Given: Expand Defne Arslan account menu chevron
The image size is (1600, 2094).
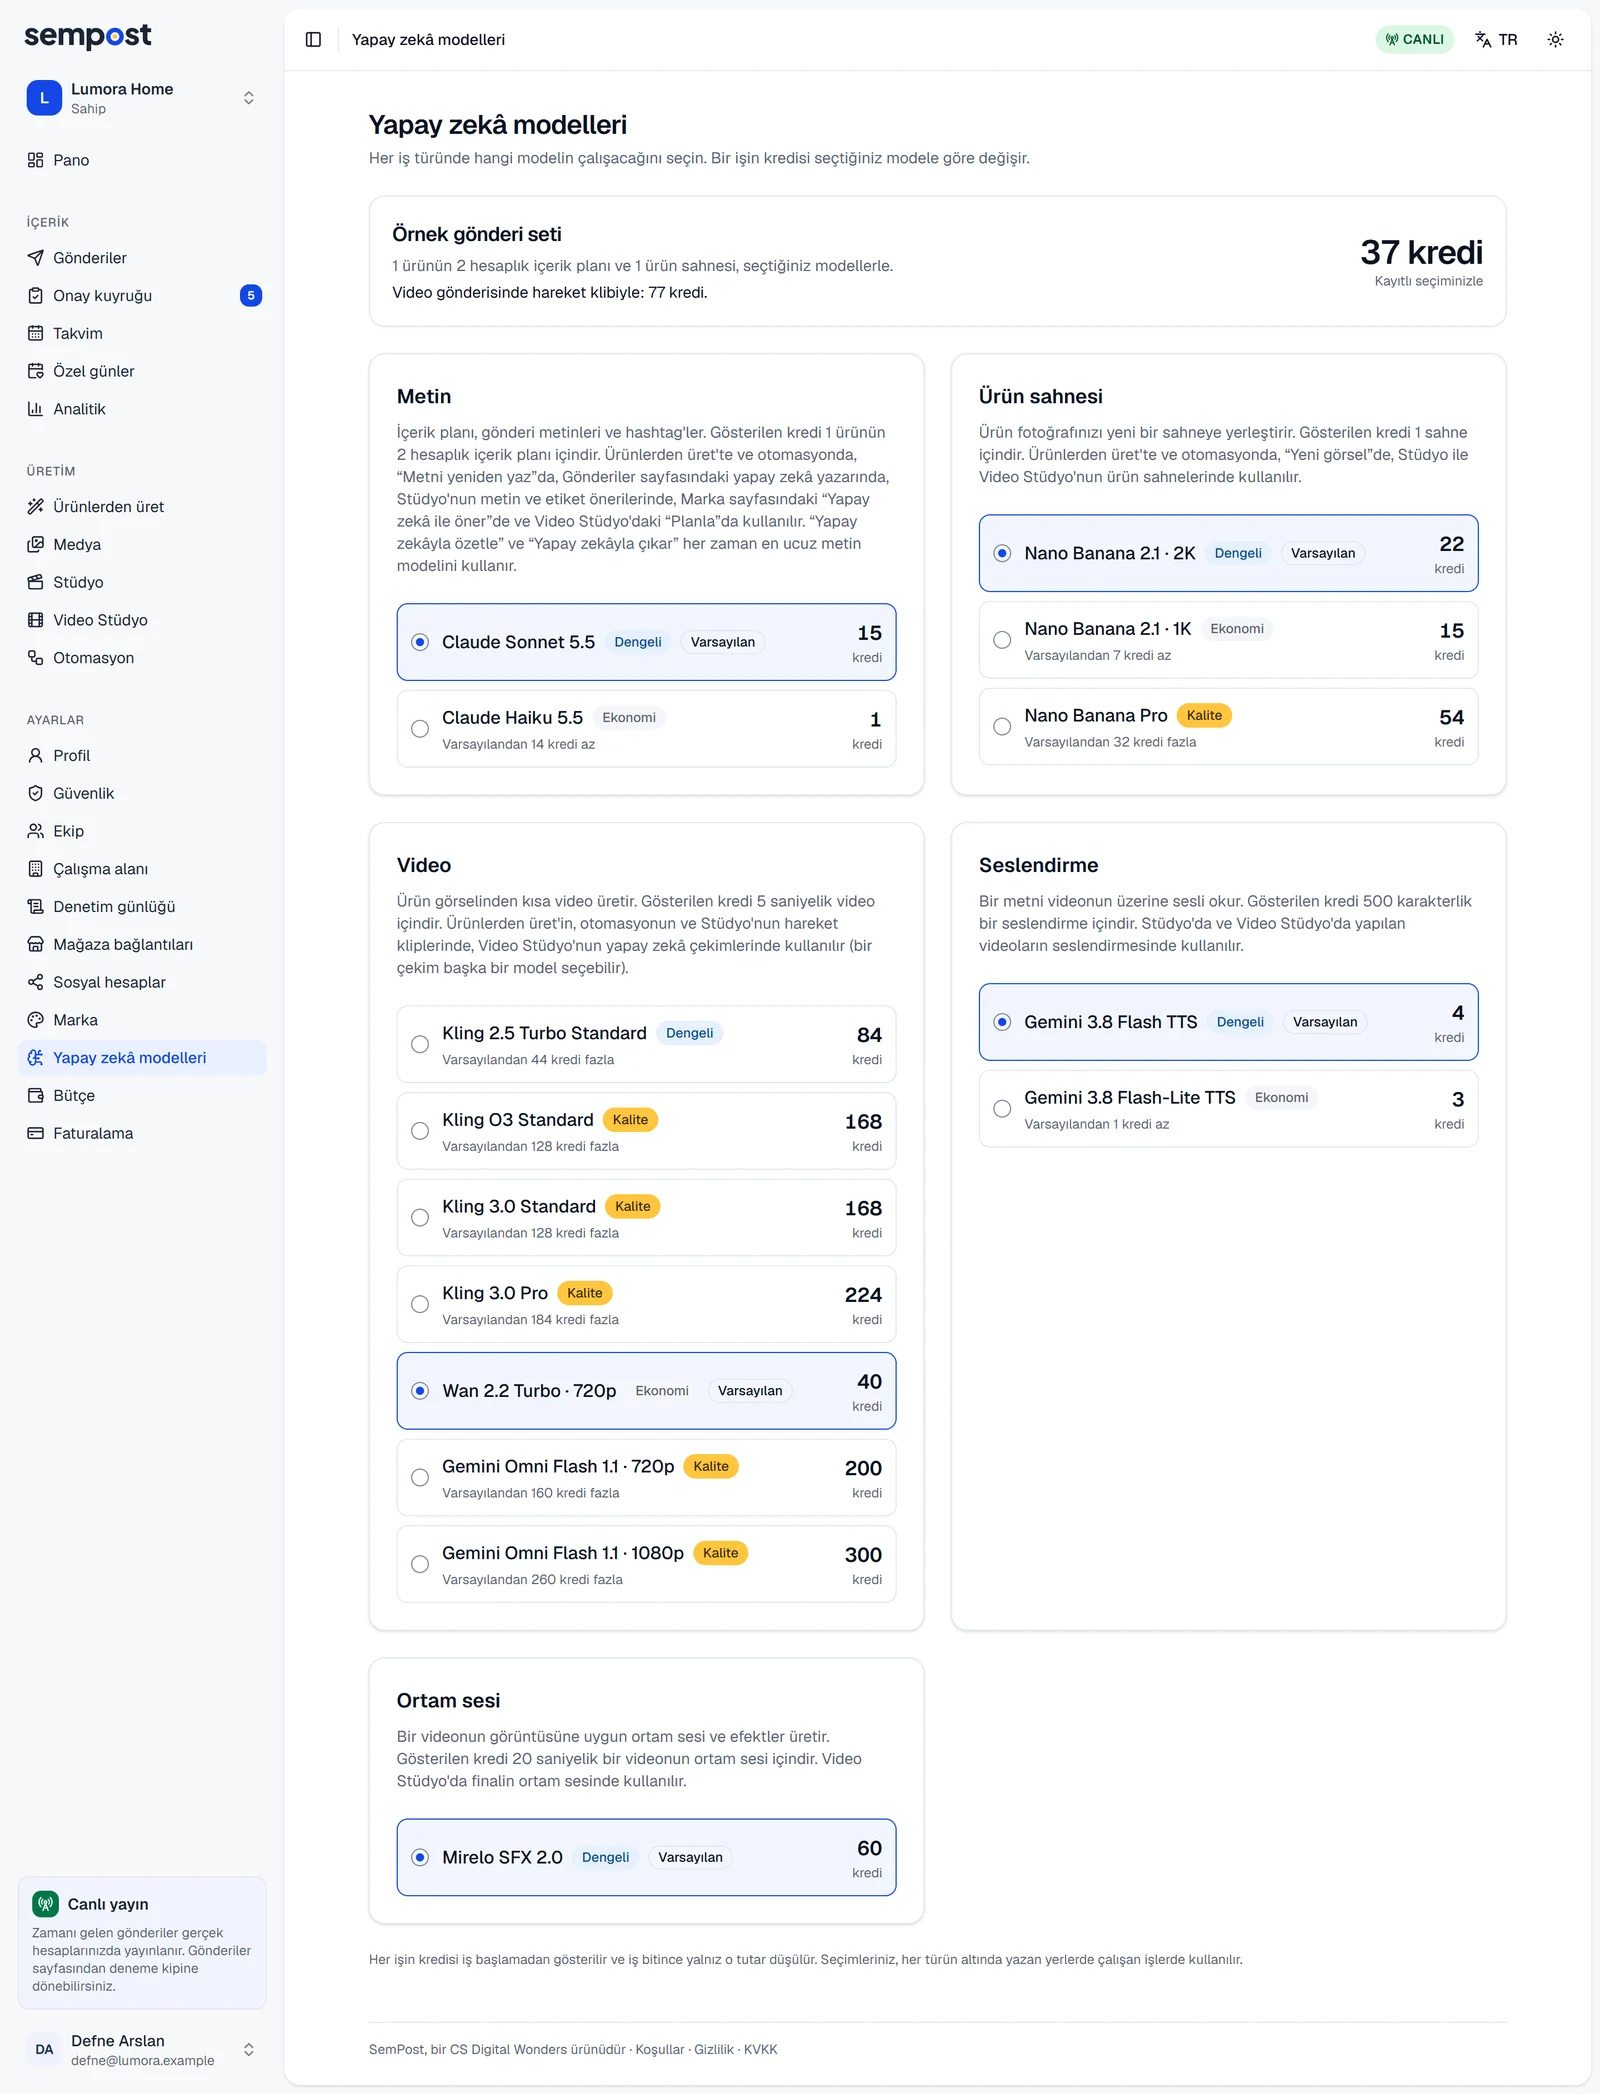Looking at the screenshot, I should pyautogui.click(x=249, y=2049).
